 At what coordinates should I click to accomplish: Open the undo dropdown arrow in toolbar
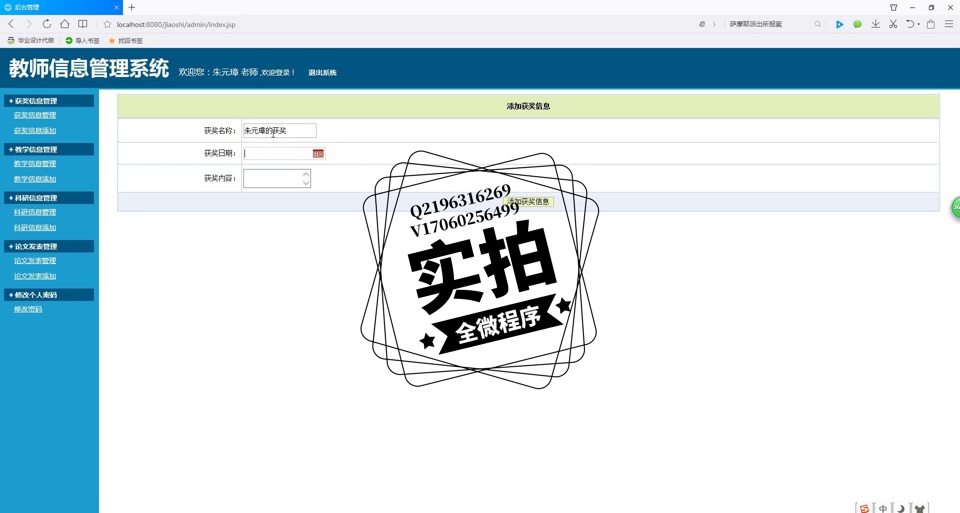tap(919, 25)
